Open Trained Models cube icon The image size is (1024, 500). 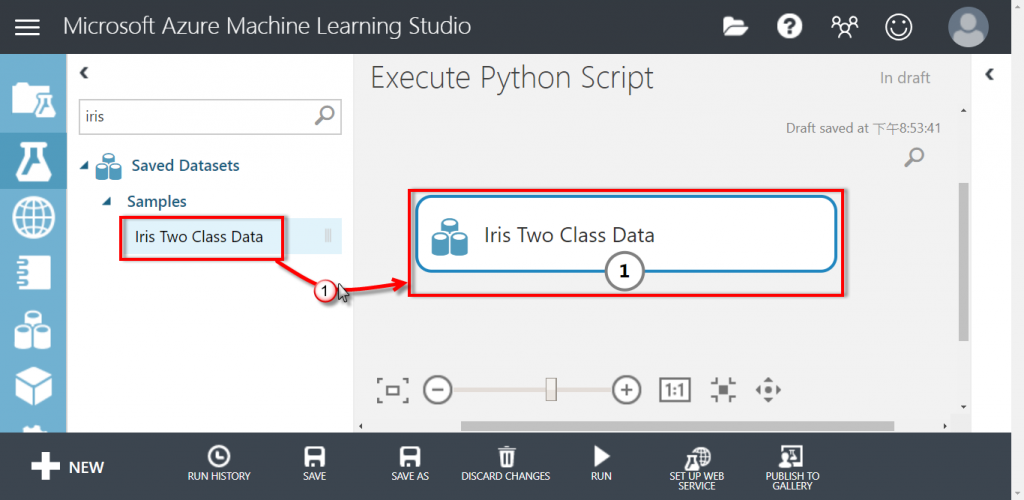[33, 386]
